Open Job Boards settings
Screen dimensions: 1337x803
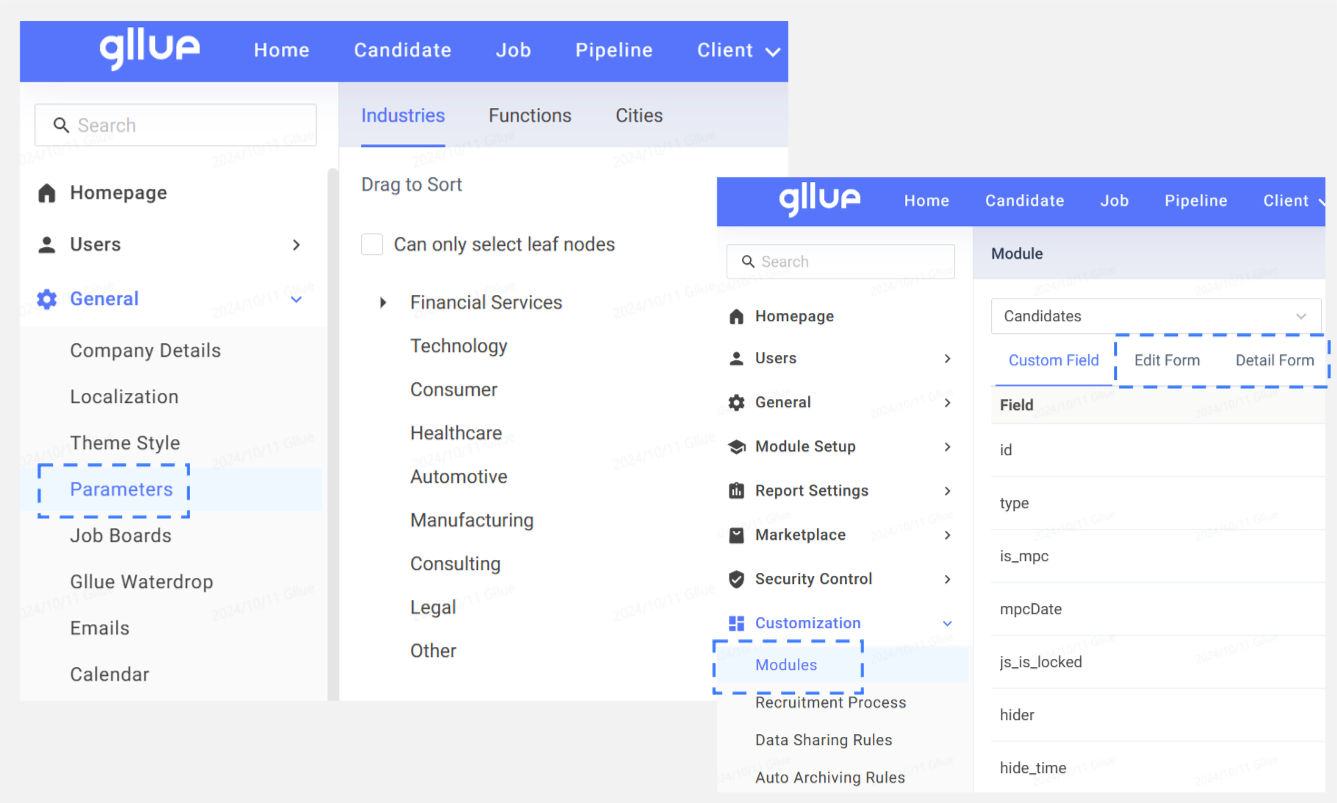coord(120,536)
